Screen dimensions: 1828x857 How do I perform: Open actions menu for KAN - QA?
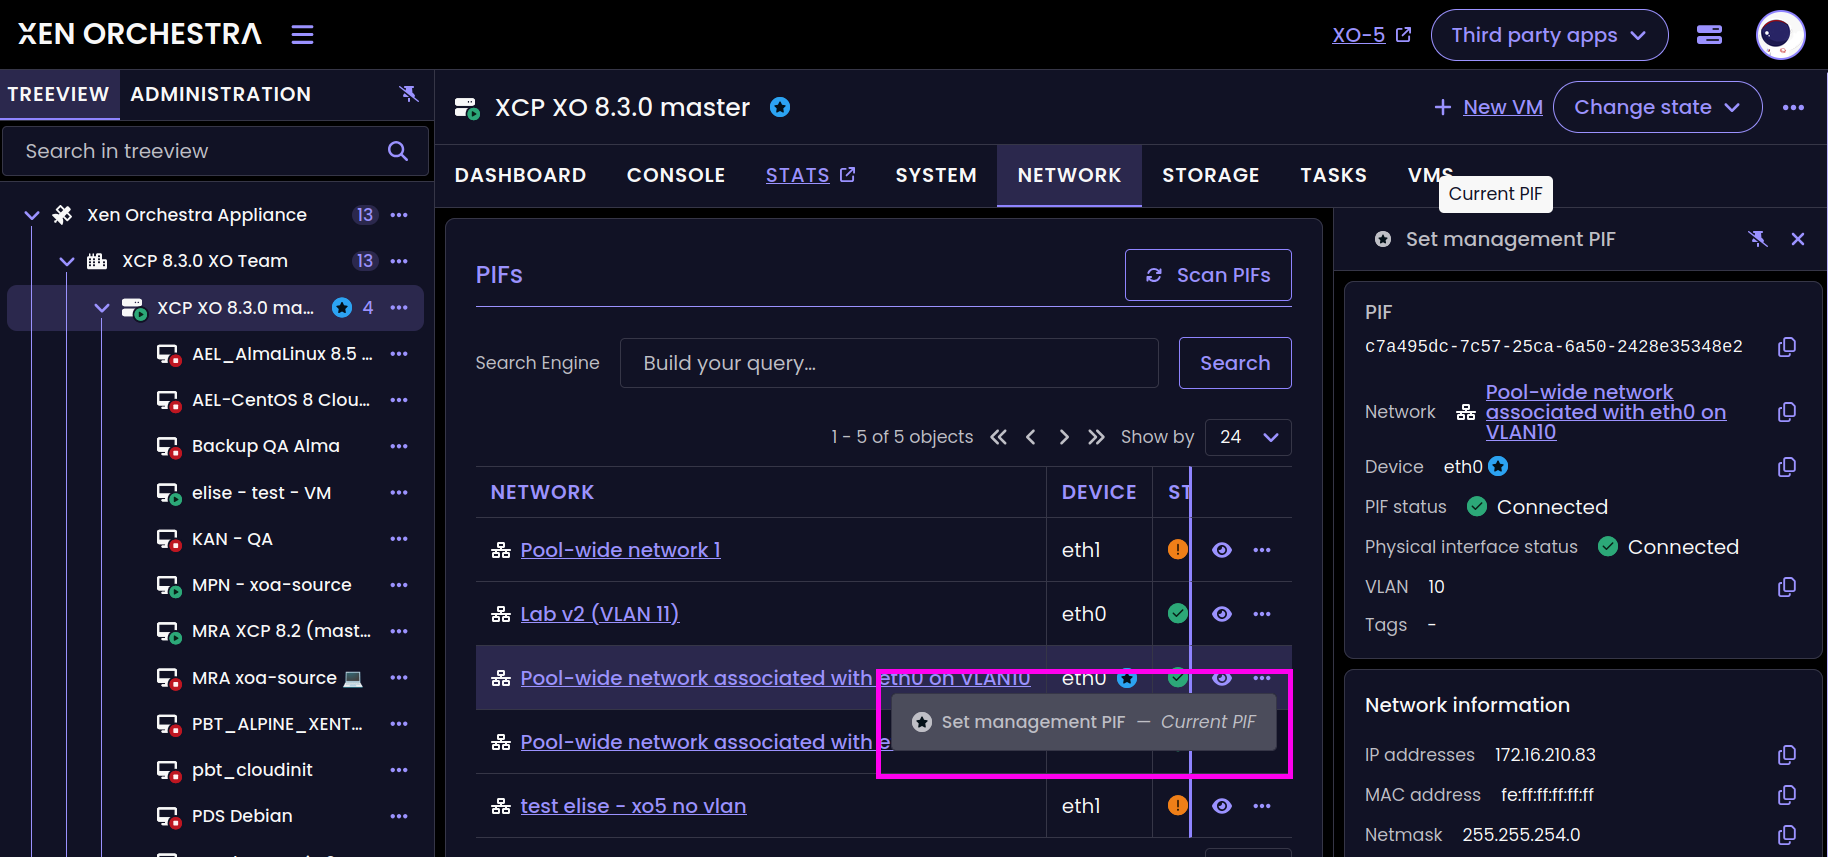pyautogui.click(x=399, y=539)
